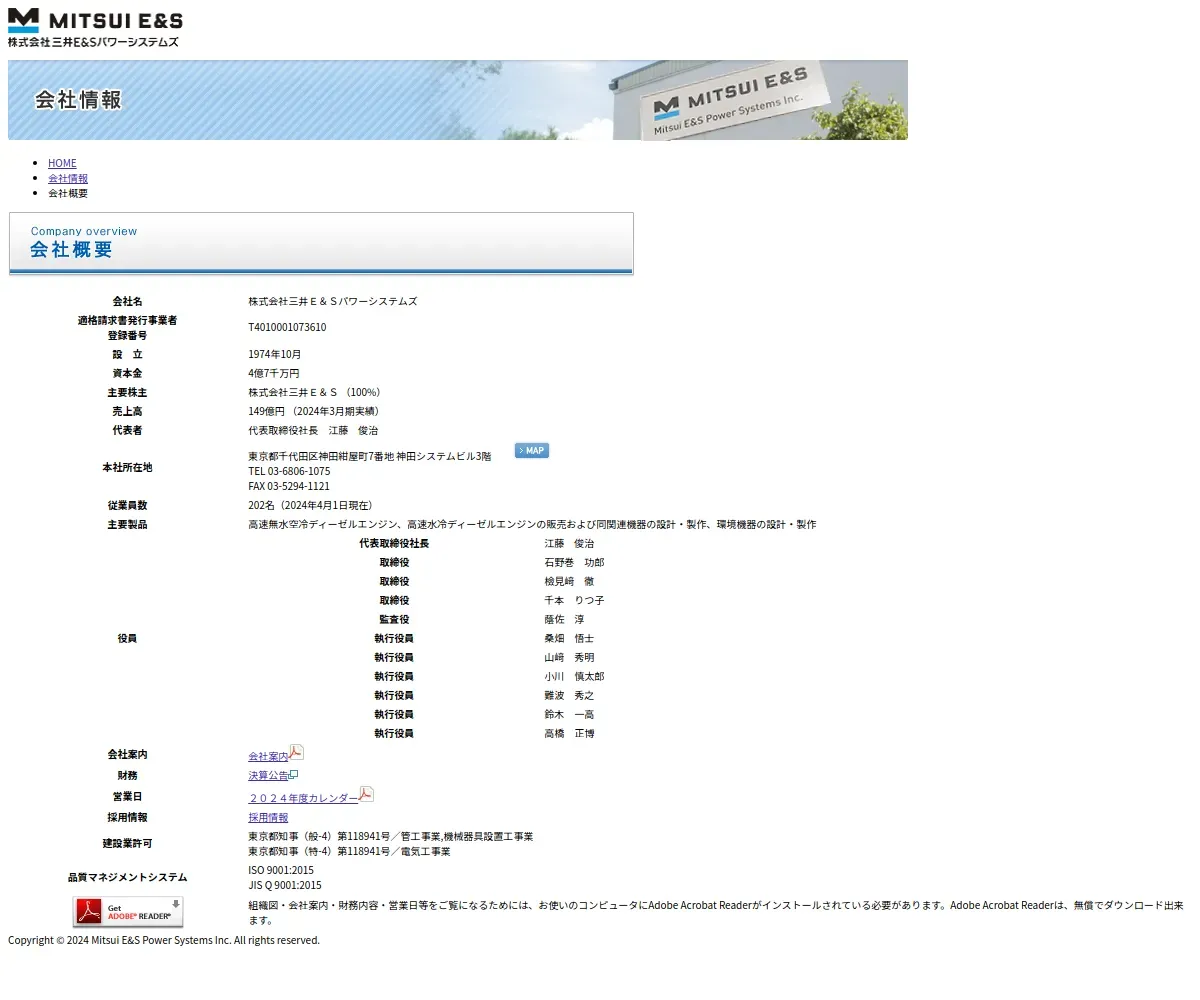Click the 会社概要 heading banner
Viewport: 1200px width, 1000px height.
point(321,243)
